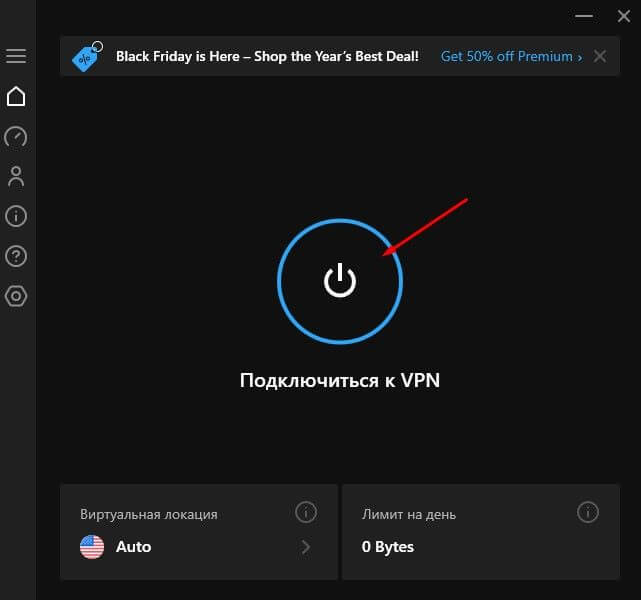The height and width of the screenshot is (600, 641).
Task: Open the speed gauge icon in the sidebar
Action: coord(16,137)
